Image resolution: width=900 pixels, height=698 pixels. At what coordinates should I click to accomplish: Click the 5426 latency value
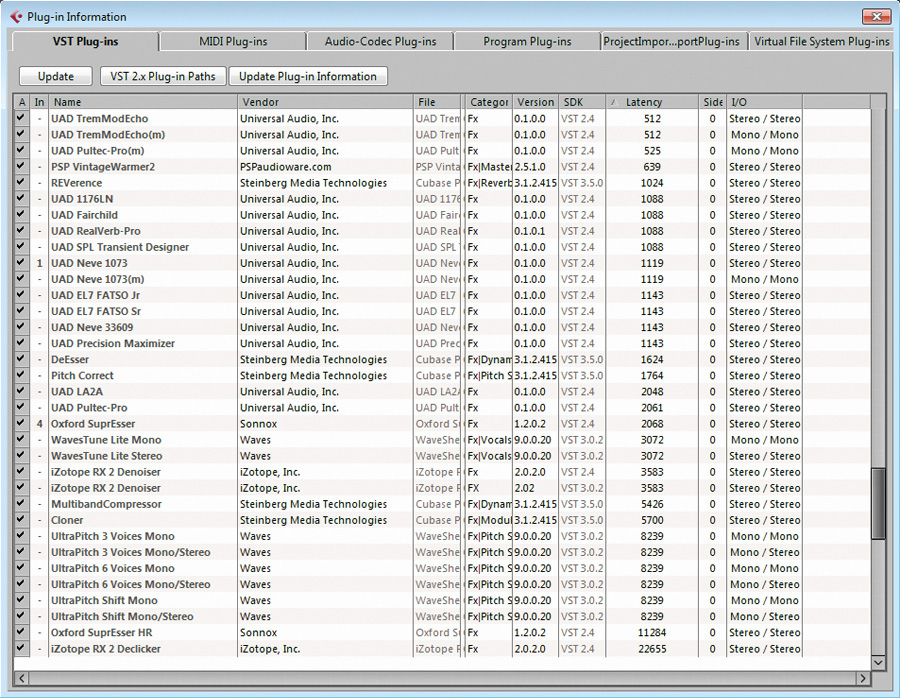pyautogui.click(x=652, y=504)
